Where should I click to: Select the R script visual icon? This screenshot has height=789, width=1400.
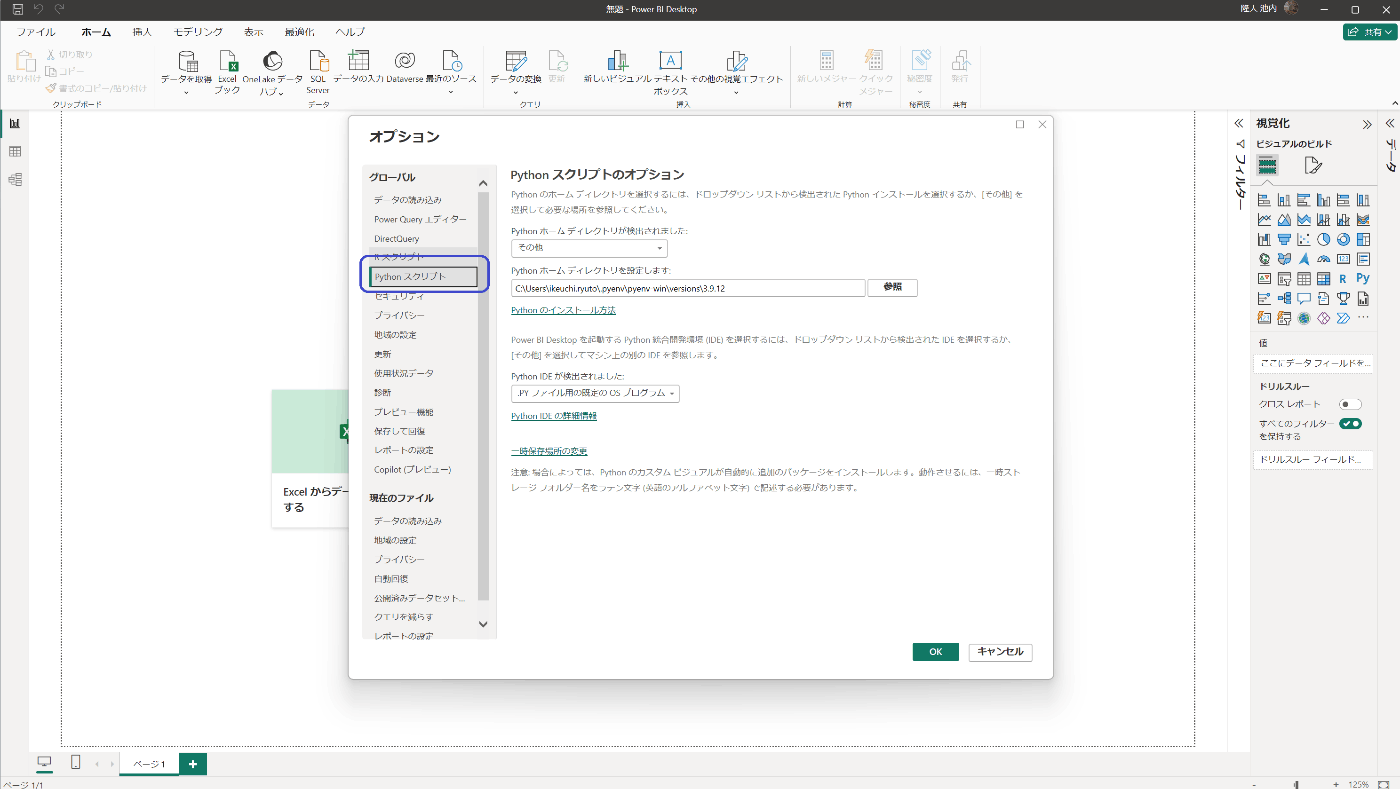coord(1343,279)
